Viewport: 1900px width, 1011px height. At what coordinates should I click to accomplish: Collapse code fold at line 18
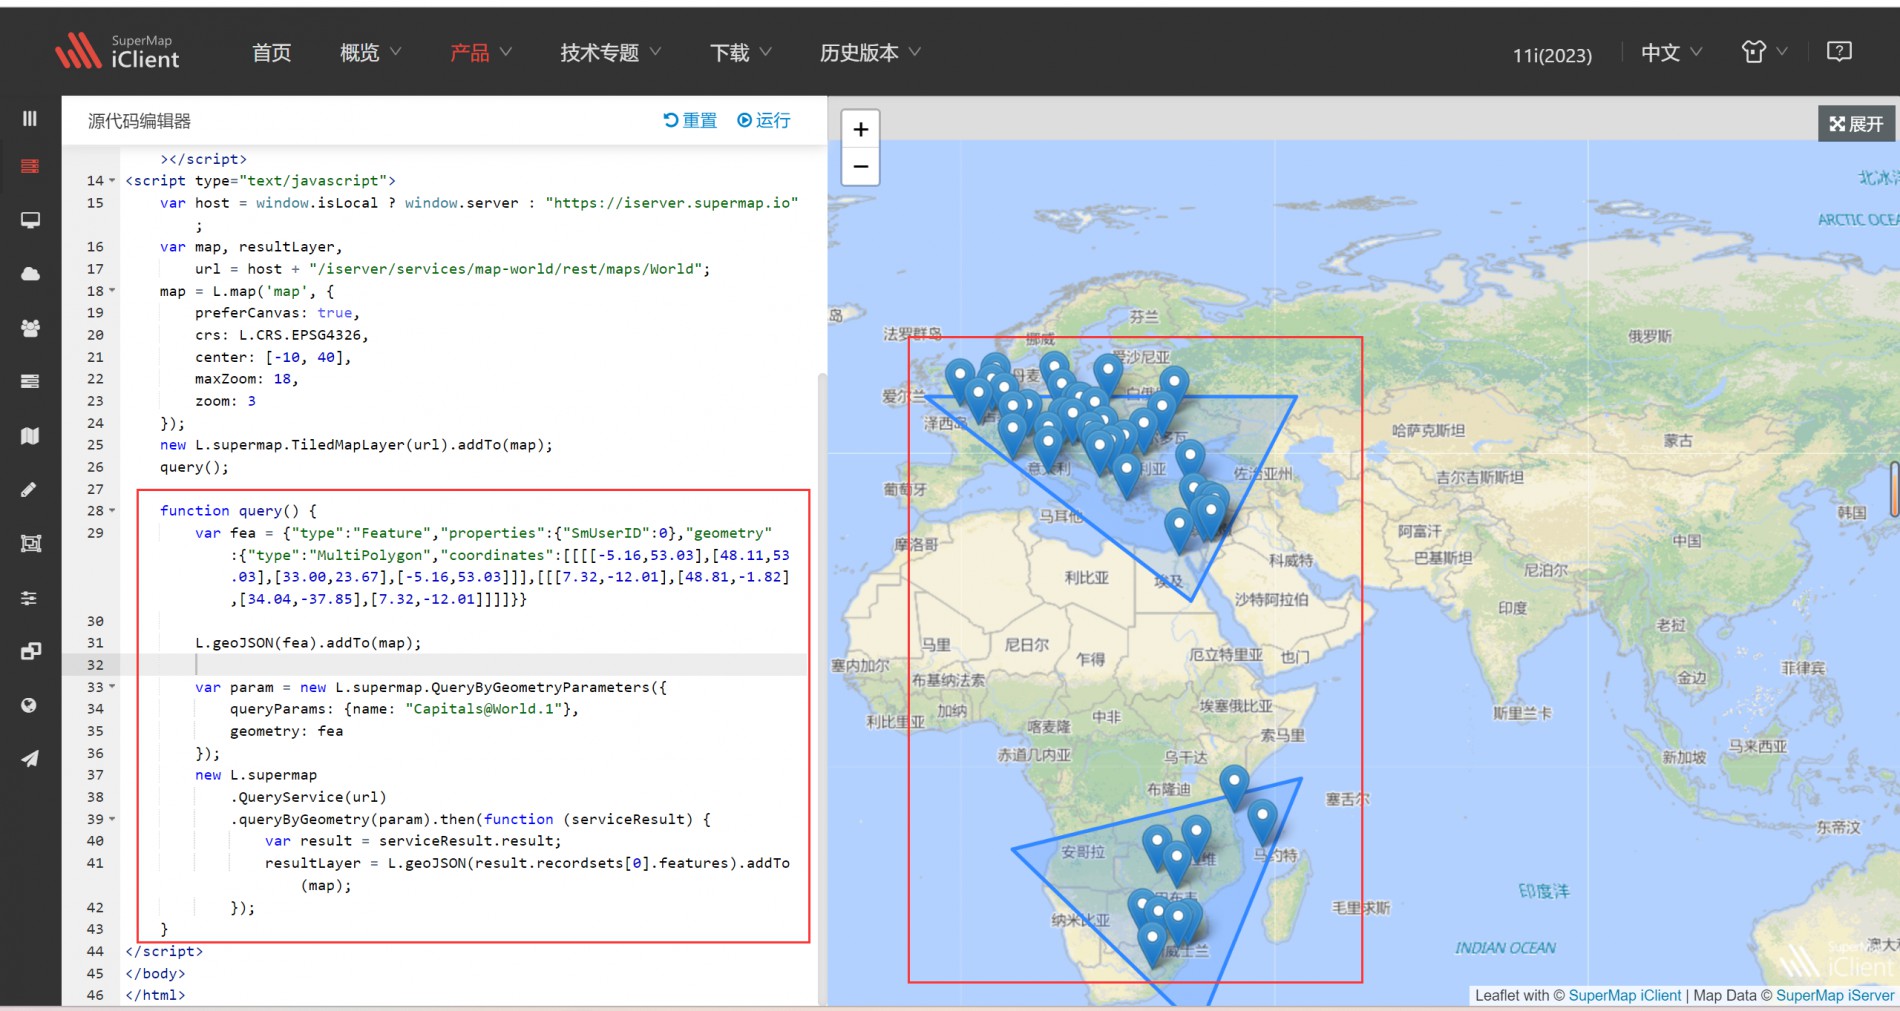point(112,291)
